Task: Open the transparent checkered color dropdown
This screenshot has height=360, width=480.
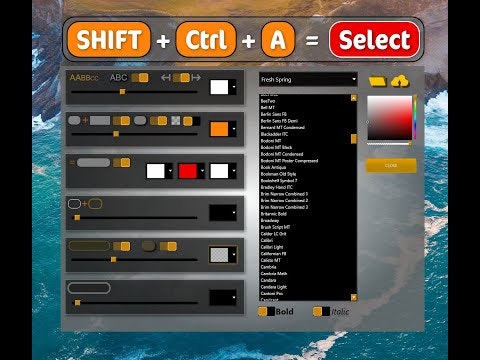Action: pyautogui.click(x=223, y=255)
